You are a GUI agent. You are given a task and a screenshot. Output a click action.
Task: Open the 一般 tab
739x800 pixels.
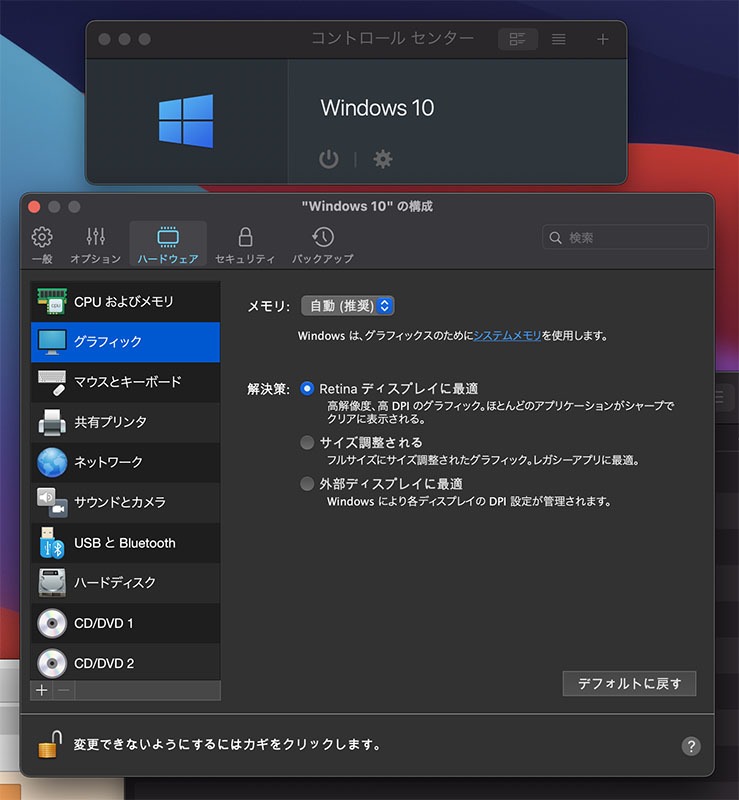click(42, 245)
